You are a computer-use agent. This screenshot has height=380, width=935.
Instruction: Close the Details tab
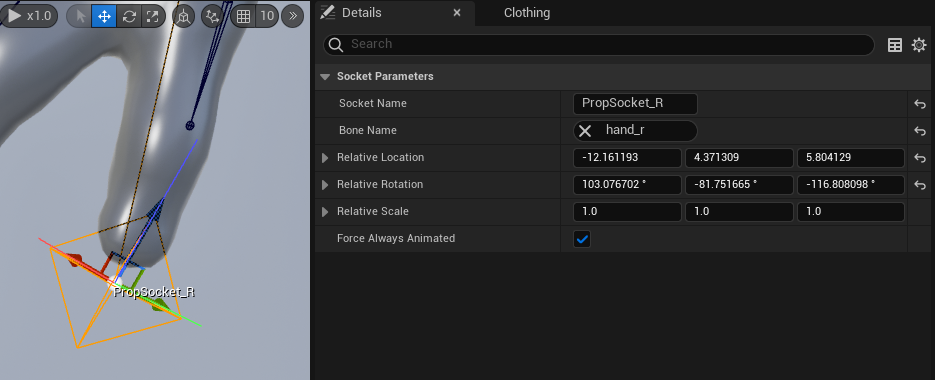(x=457, y=13)
